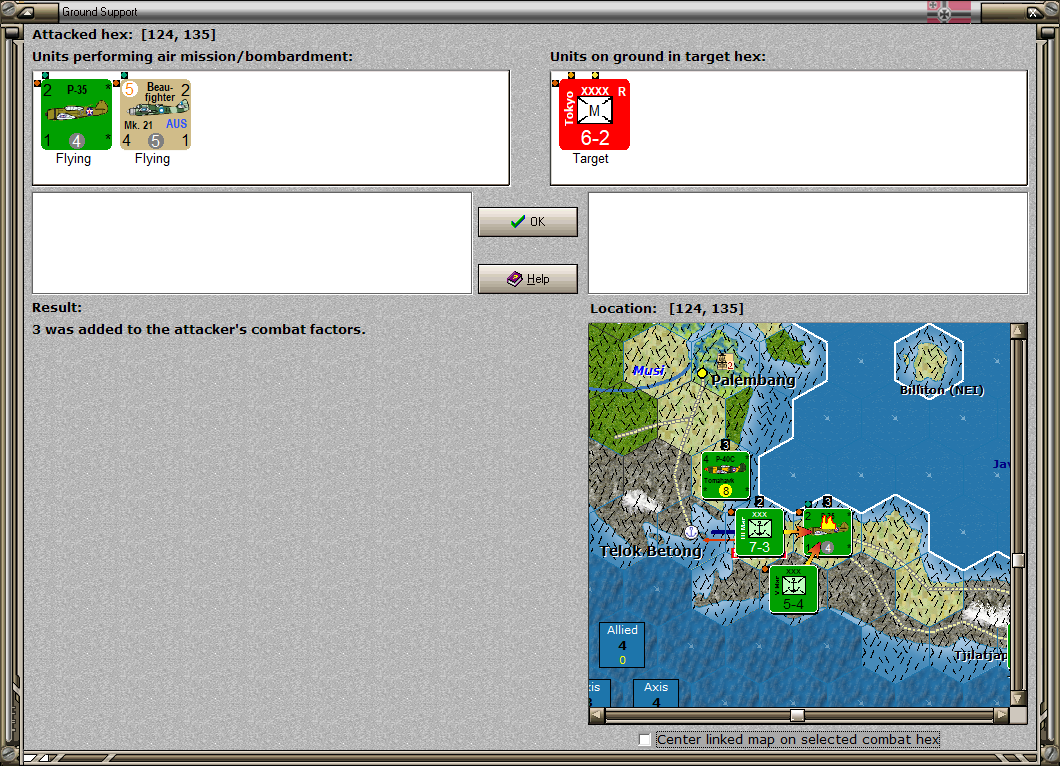Click the German flag icon in title bar
The image size is (1060, 766).
(x=948, y=11)
